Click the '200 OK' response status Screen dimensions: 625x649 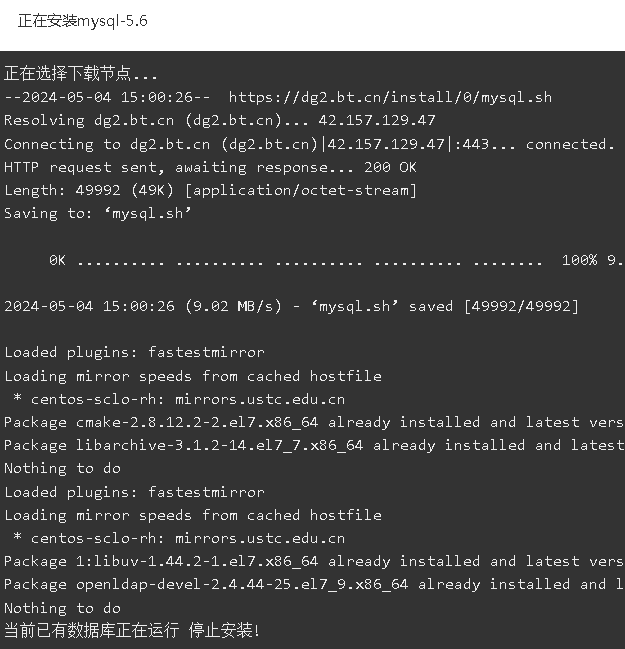pos(390,167)
